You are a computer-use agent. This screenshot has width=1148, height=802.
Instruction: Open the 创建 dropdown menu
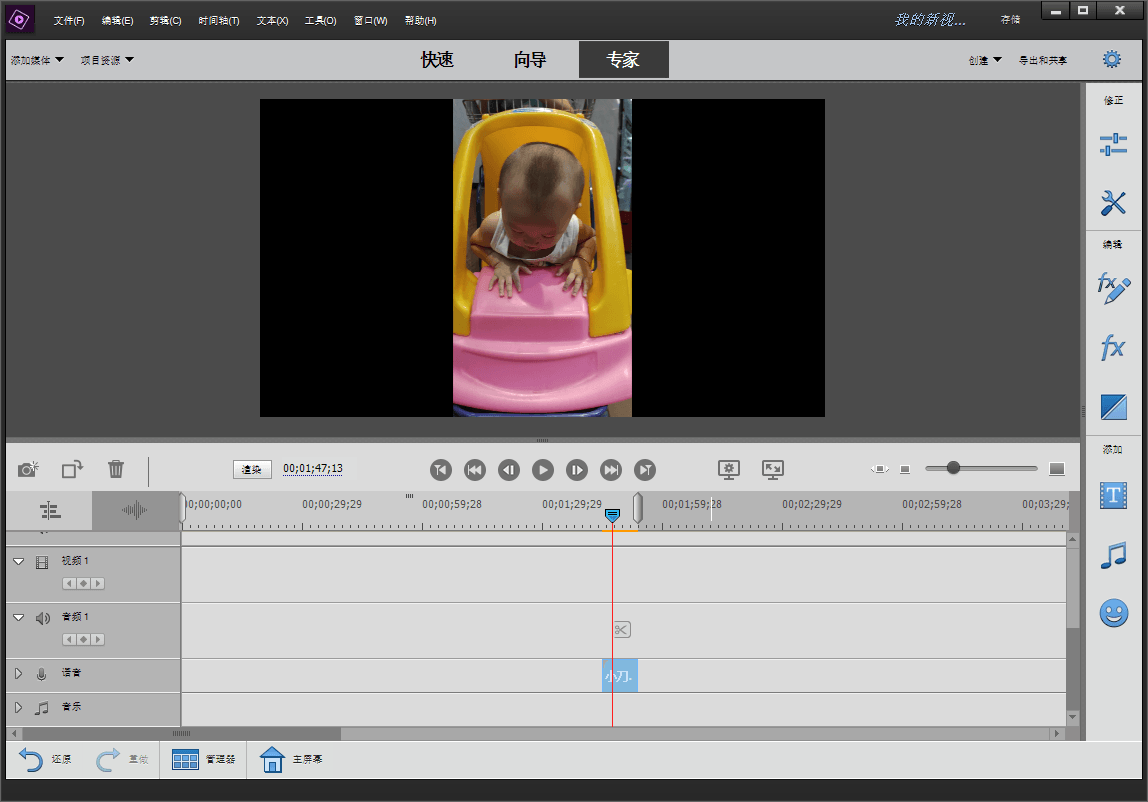click(984, 60)
